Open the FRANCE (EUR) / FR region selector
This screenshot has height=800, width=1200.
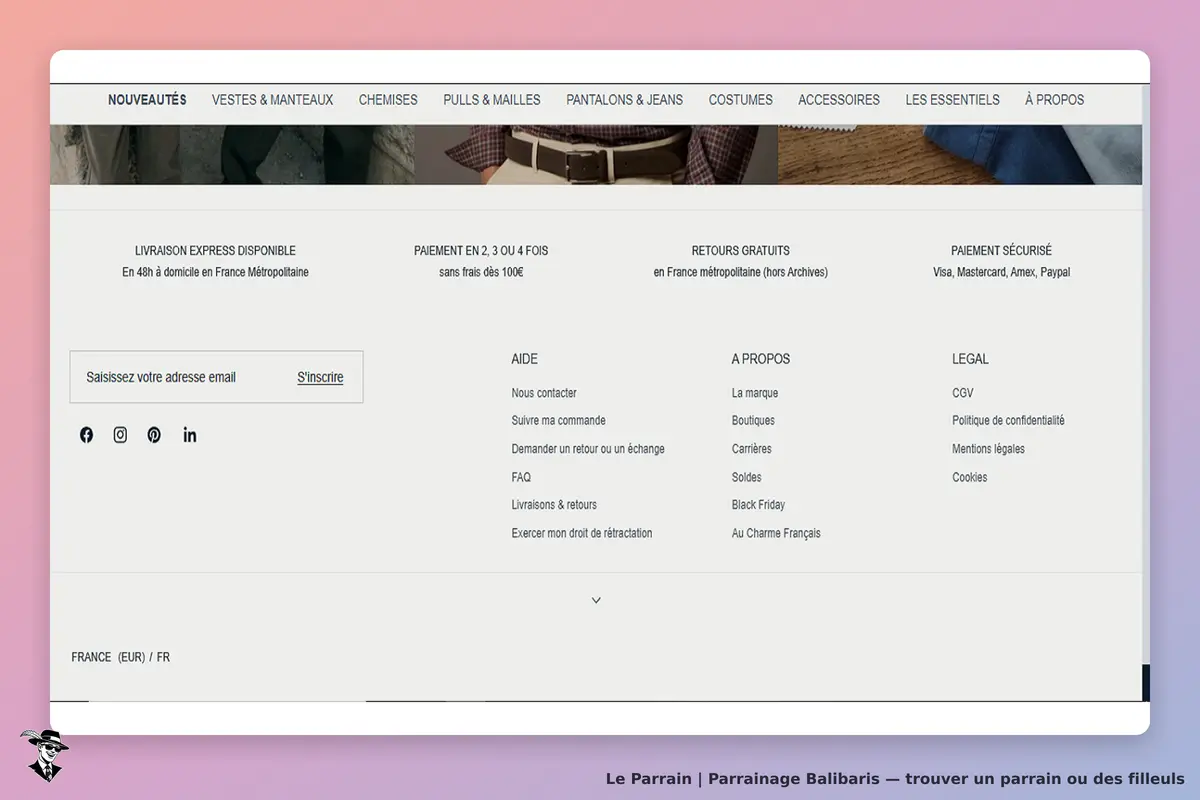tap(121, 657)
